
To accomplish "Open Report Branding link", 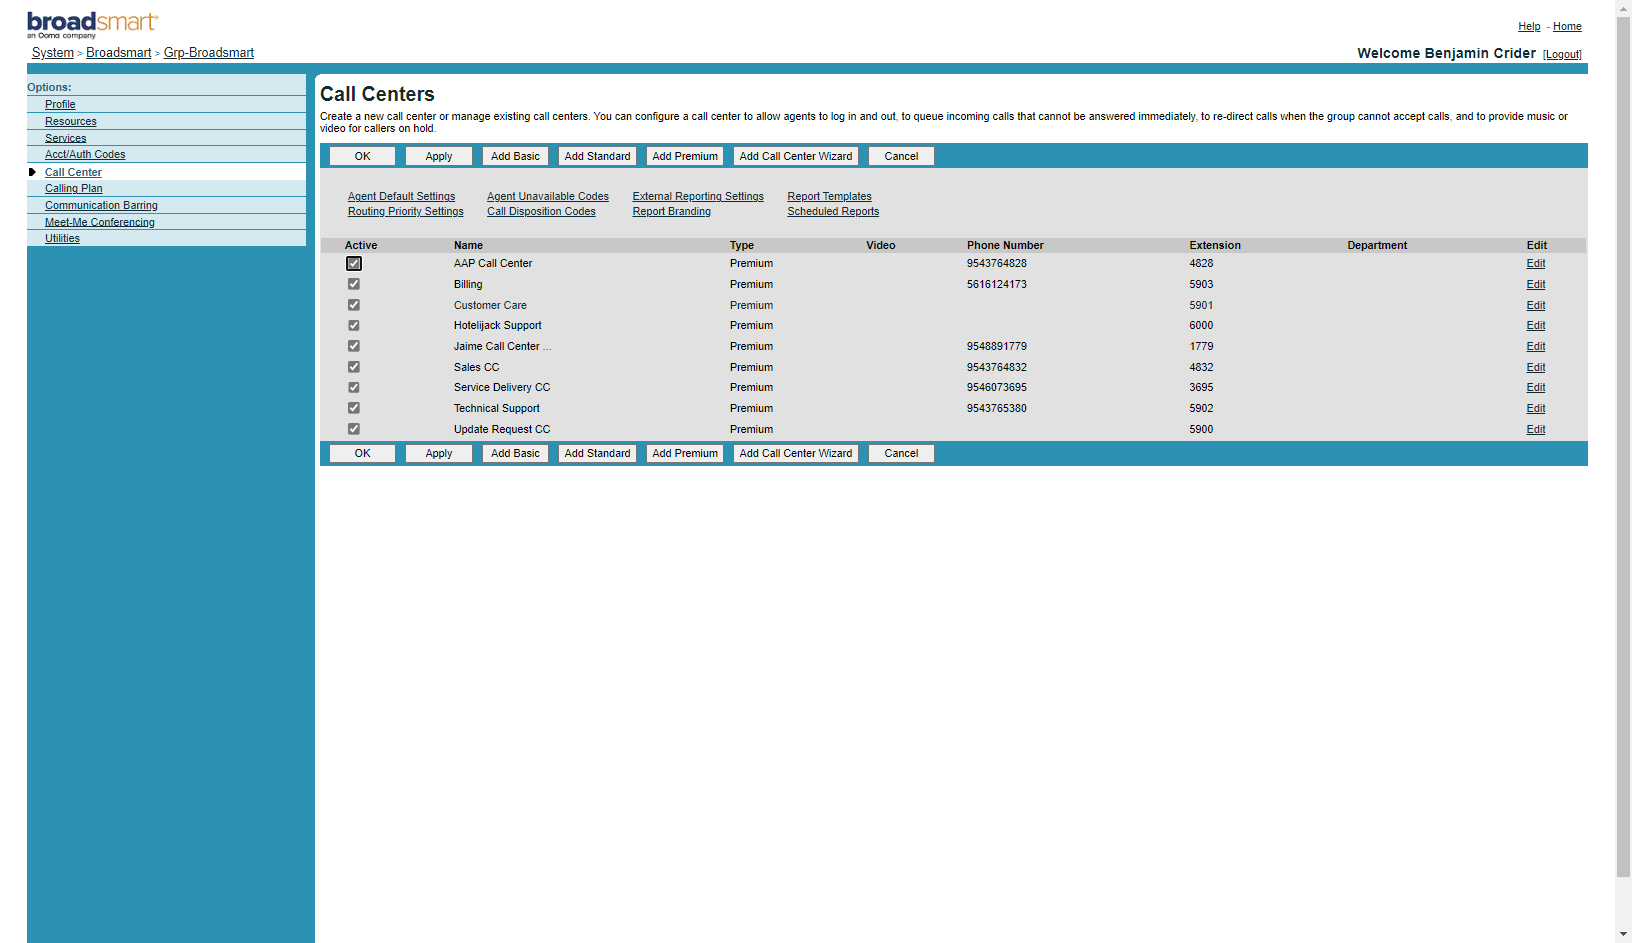I will click(x=672, y=211).
